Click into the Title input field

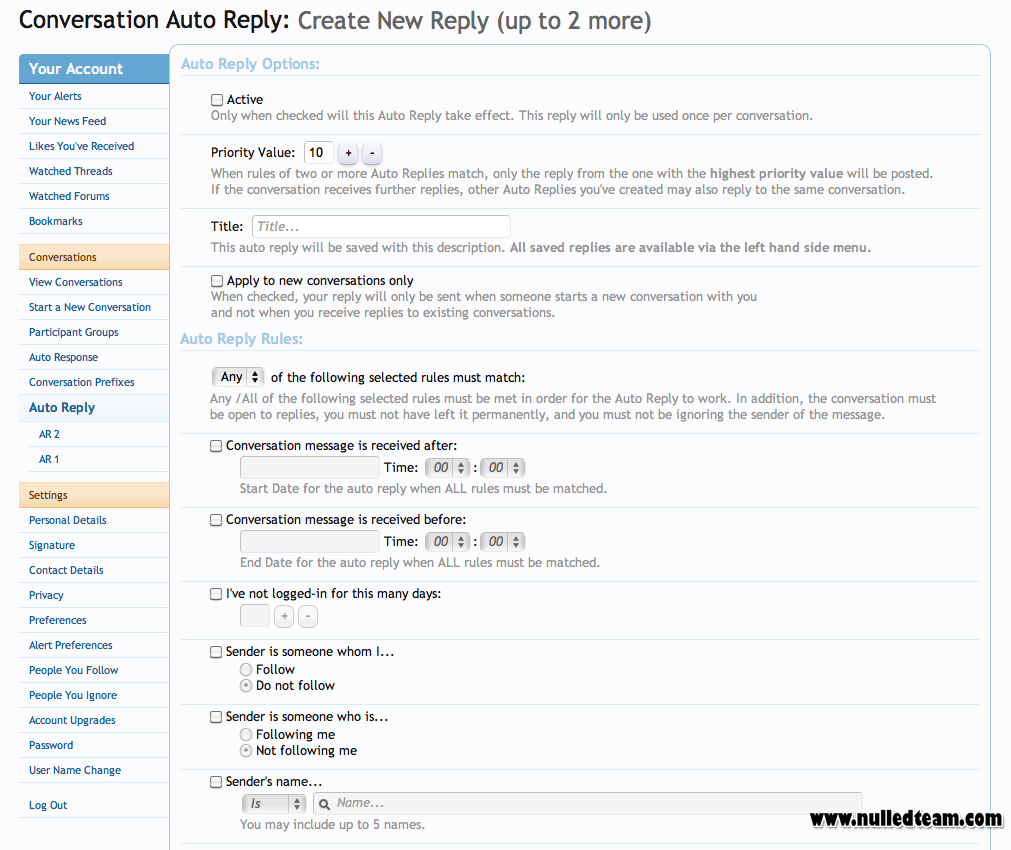coord(381,226)
